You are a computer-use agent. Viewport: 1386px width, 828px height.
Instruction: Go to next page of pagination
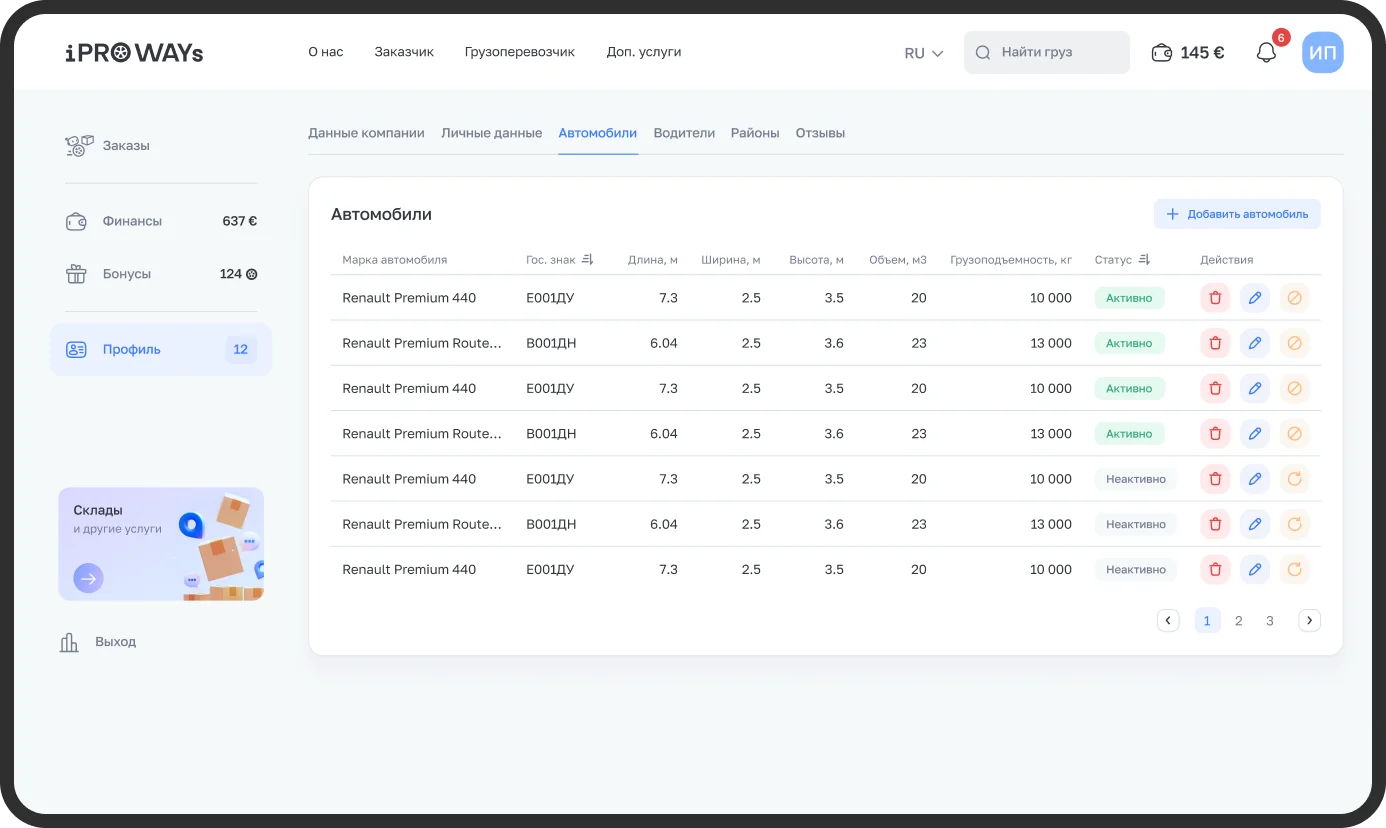[1309, 621]
